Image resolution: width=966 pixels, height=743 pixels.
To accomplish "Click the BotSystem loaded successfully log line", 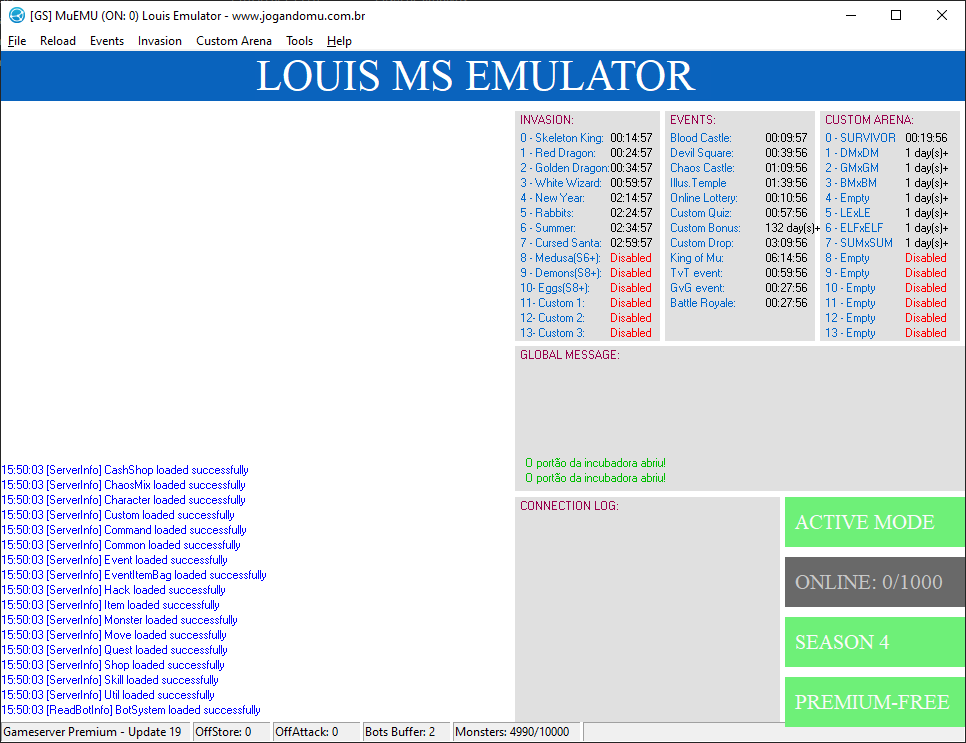I will (x=131, y=710).
